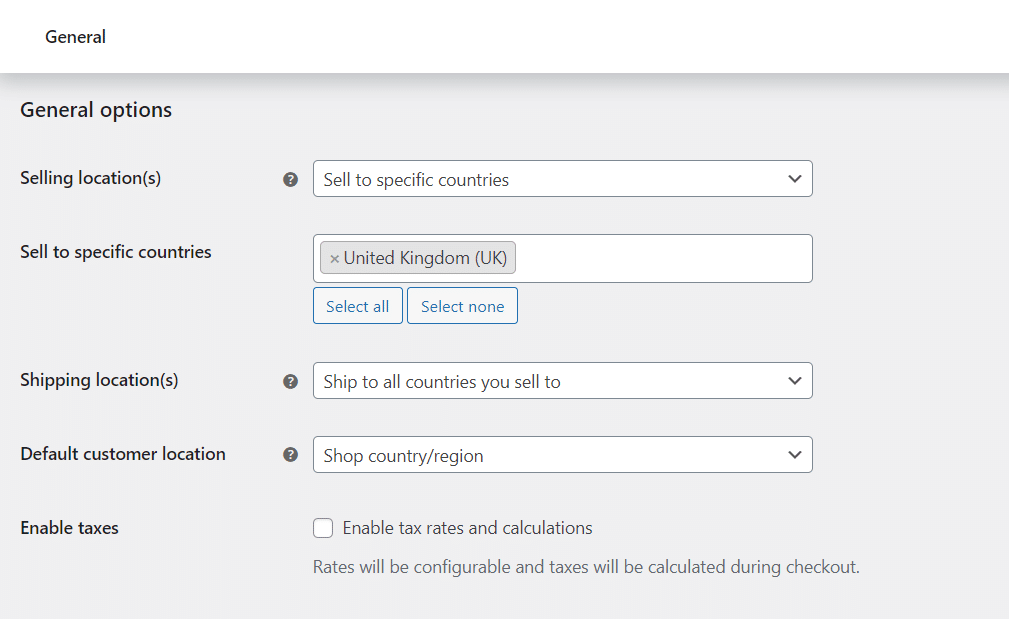1009x619 pixels.
Task: Click the chevron on Selling location(s) dropdown
Action: (795, 179)
